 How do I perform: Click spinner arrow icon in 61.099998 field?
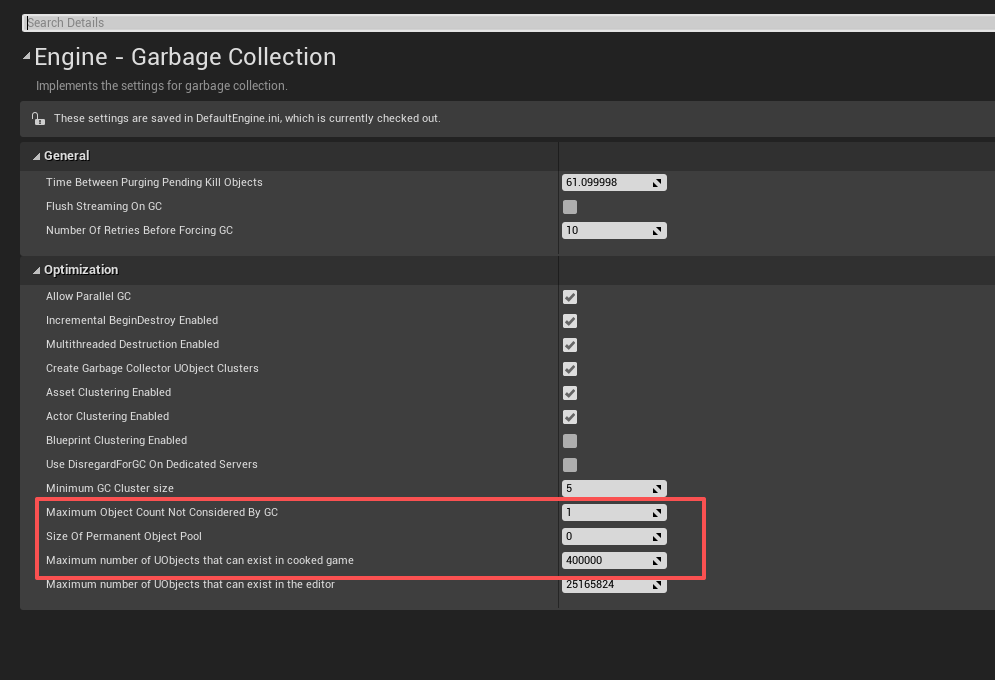tap(657, 183)
